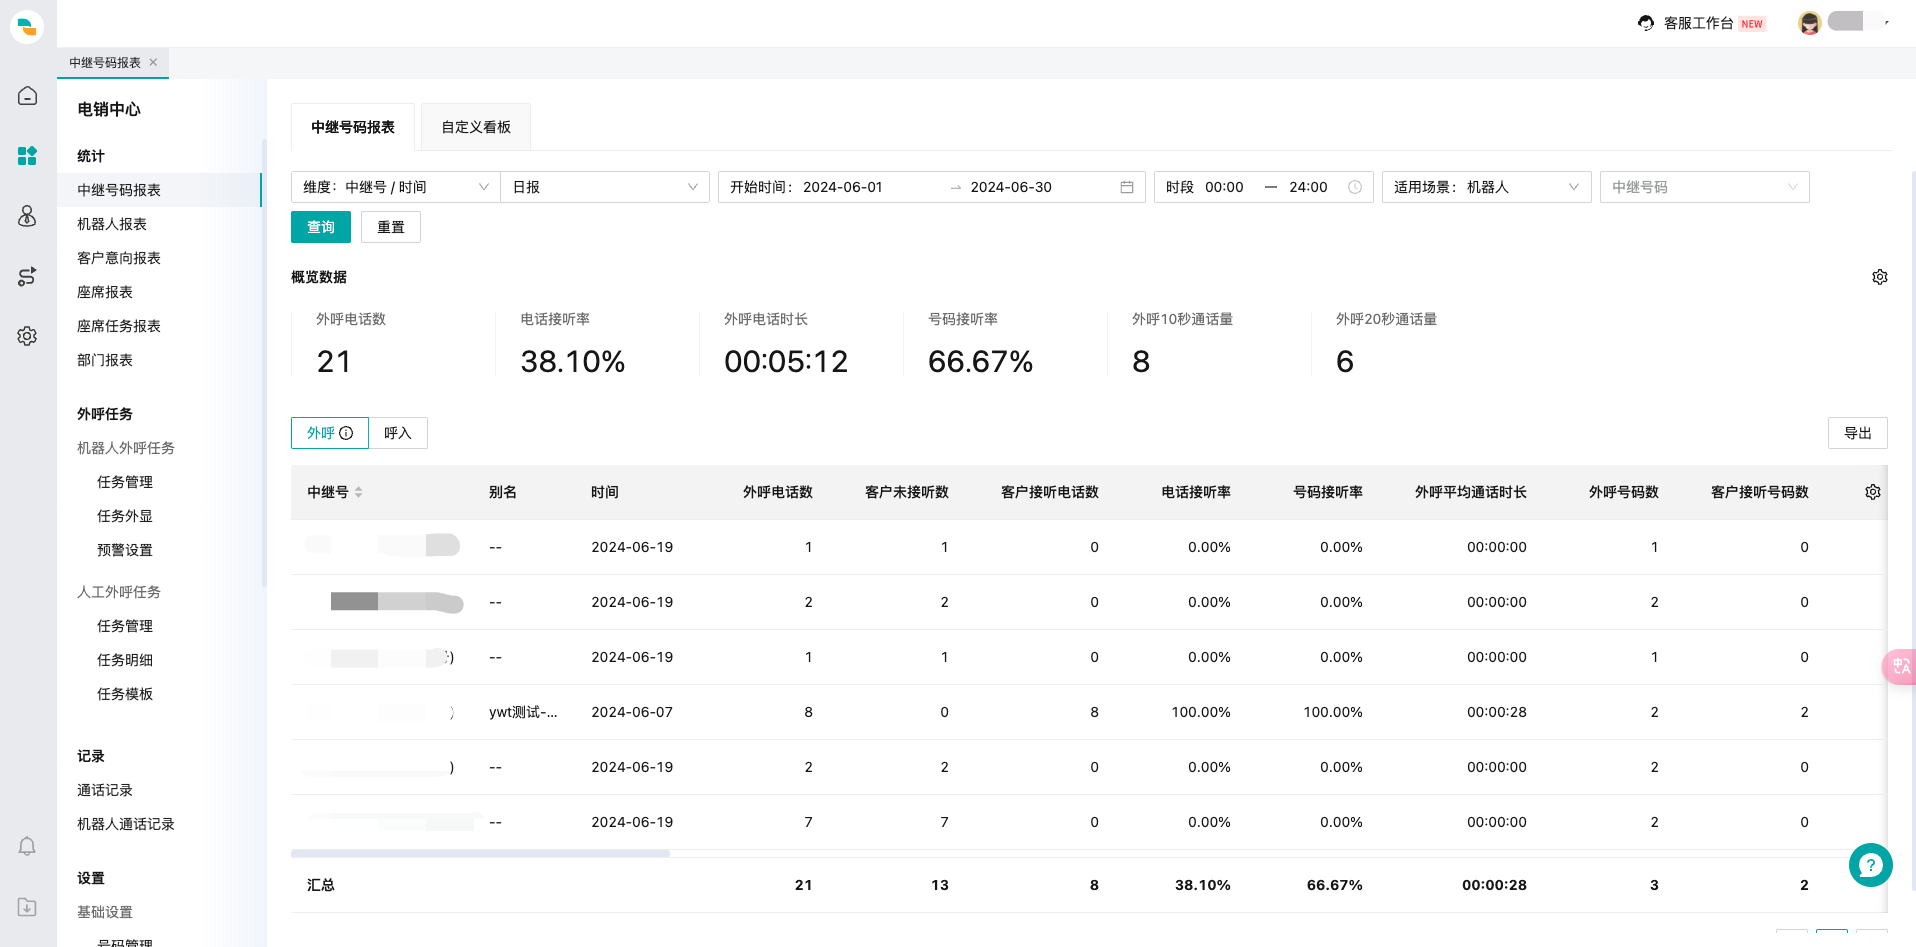Click the calendar icon in date range
Screen dimensions: 1916x947
(1127, 187)
